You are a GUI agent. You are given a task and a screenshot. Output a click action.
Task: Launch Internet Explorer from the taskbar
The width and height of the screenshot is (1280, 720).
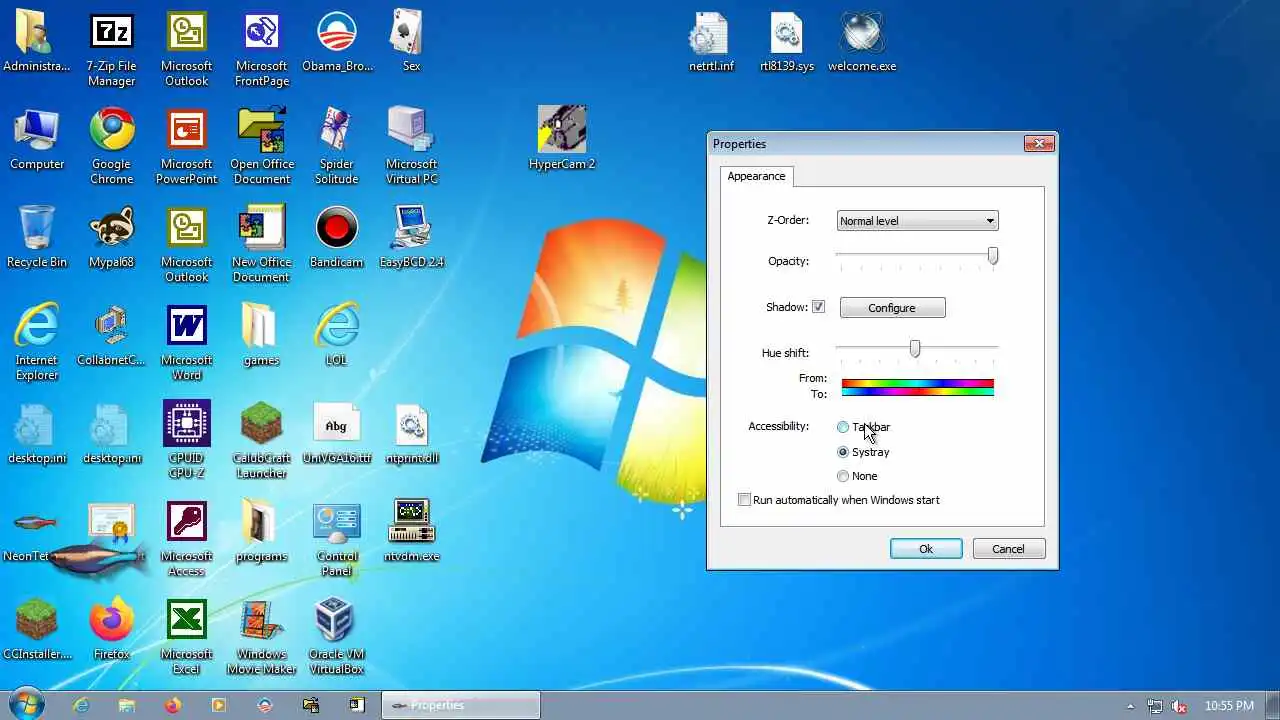point(81,705)
